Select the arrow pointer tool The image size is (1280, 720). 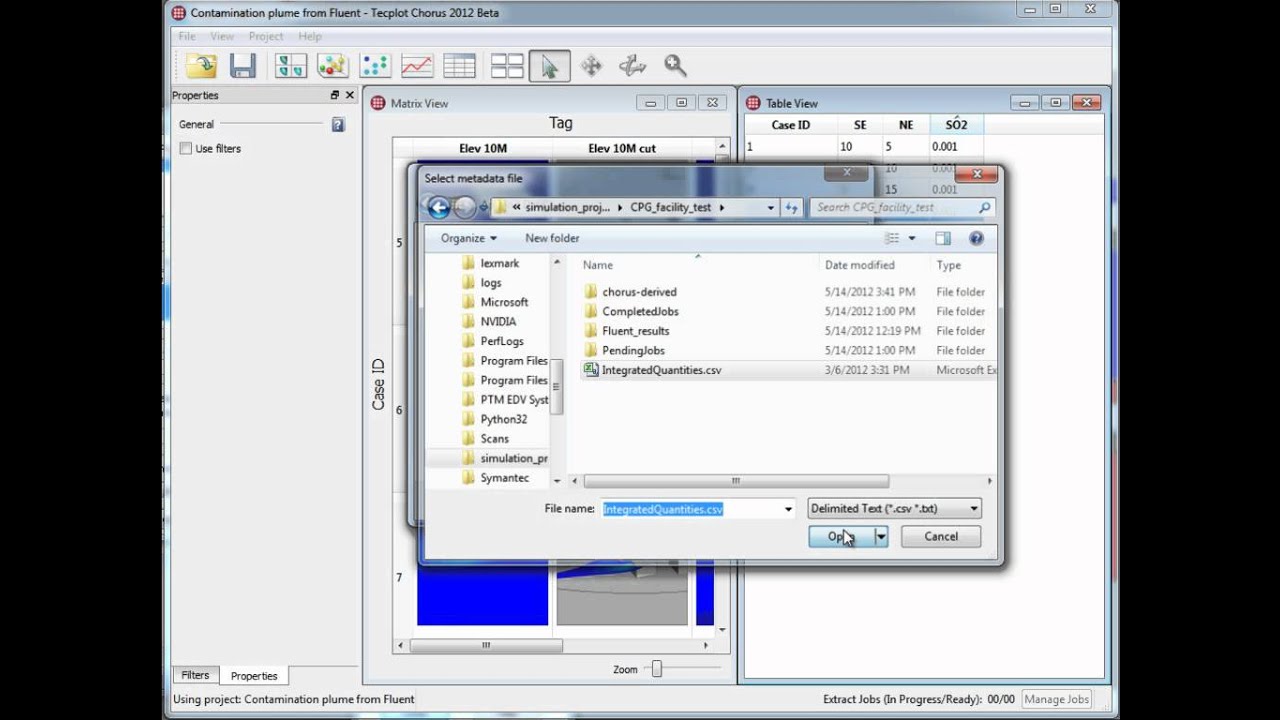(549, 66)
